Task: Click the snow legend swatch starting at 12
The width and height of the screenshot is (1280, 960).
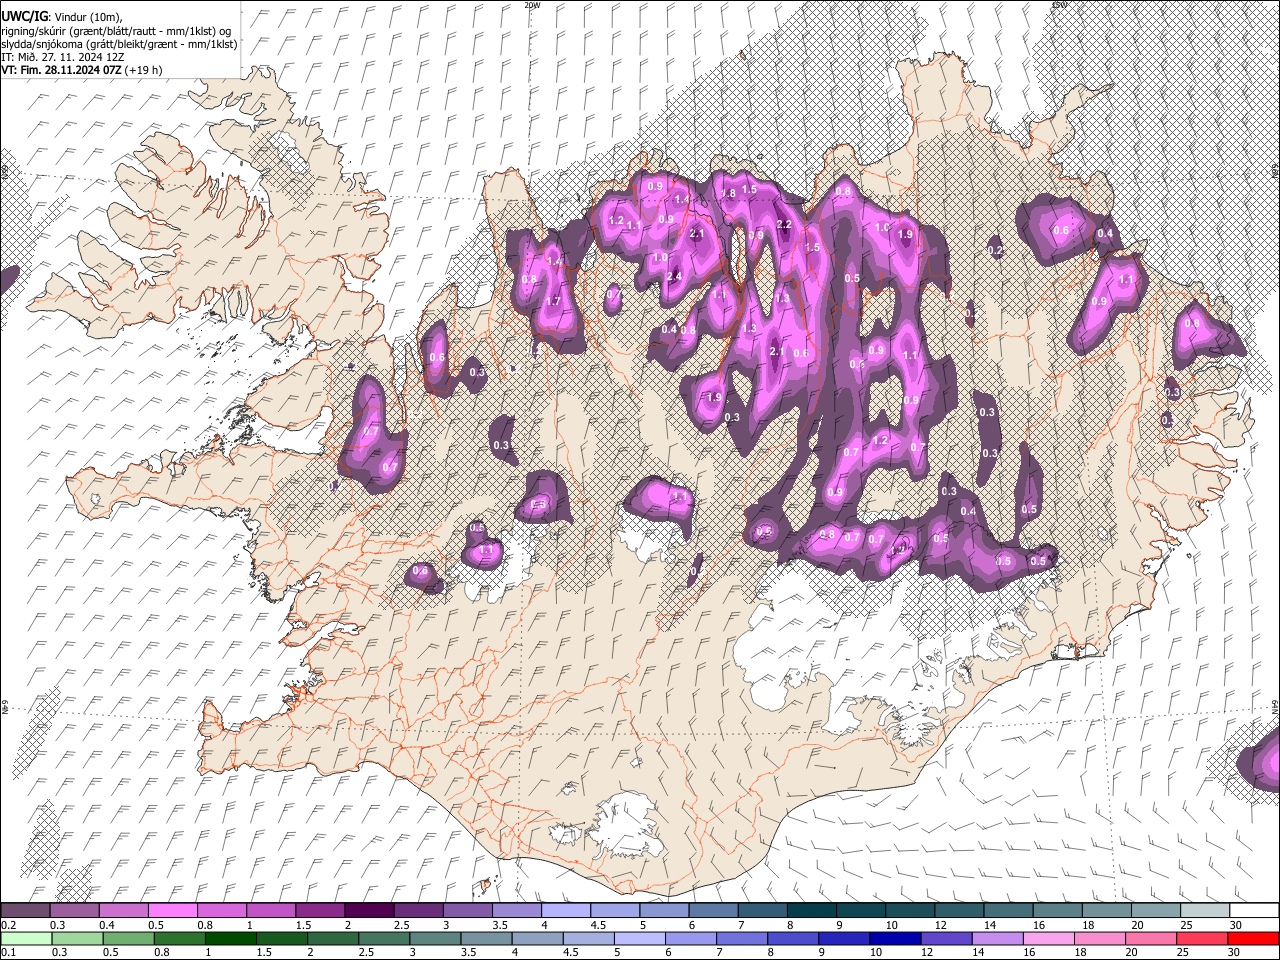Action: coord(959,911)
